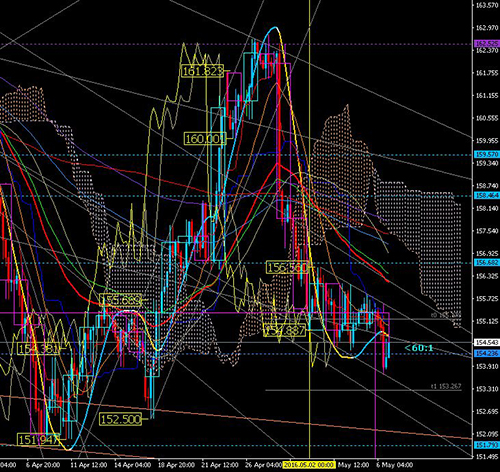Click the 155.725 value on price scale
The width and height of the screenshot is (500, 472).
pos(487,299)
